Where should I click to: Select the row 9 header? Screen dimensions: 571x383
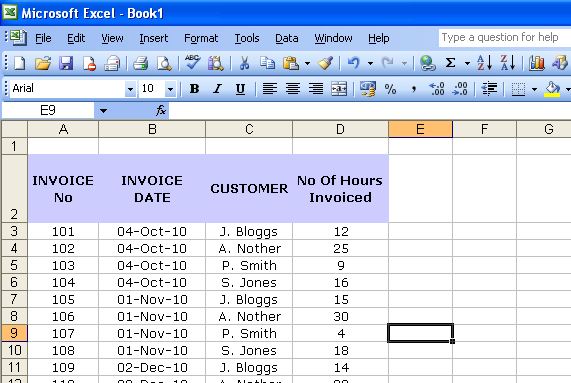pos(14,333)
